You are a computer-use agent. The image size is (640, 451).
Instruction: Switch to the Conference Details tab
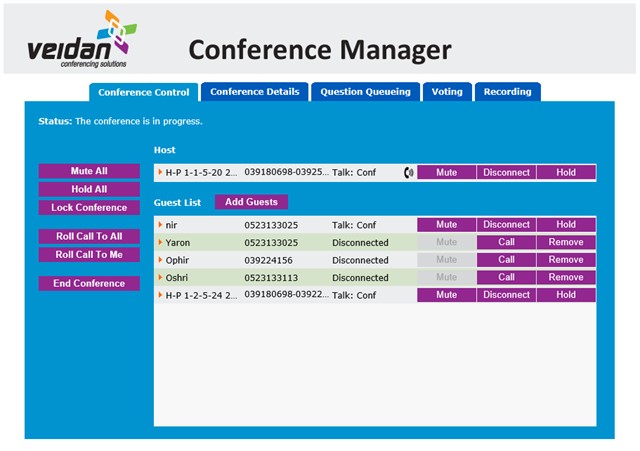click(254, 92)
